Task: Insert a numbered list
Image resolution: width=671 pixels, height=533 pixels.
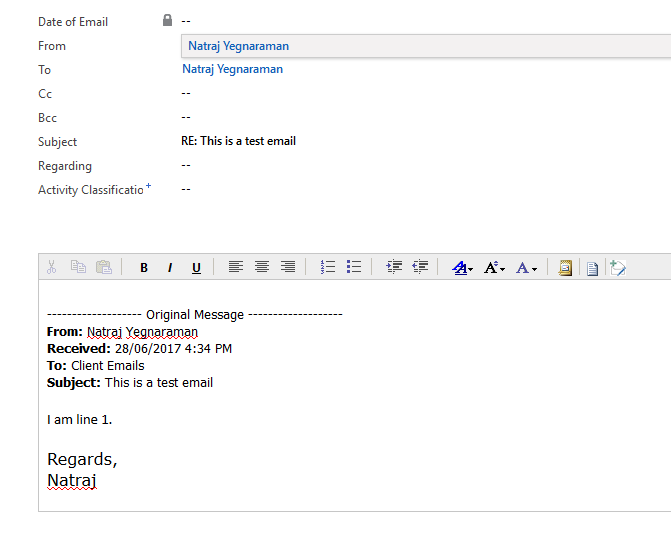Action: 328,267
